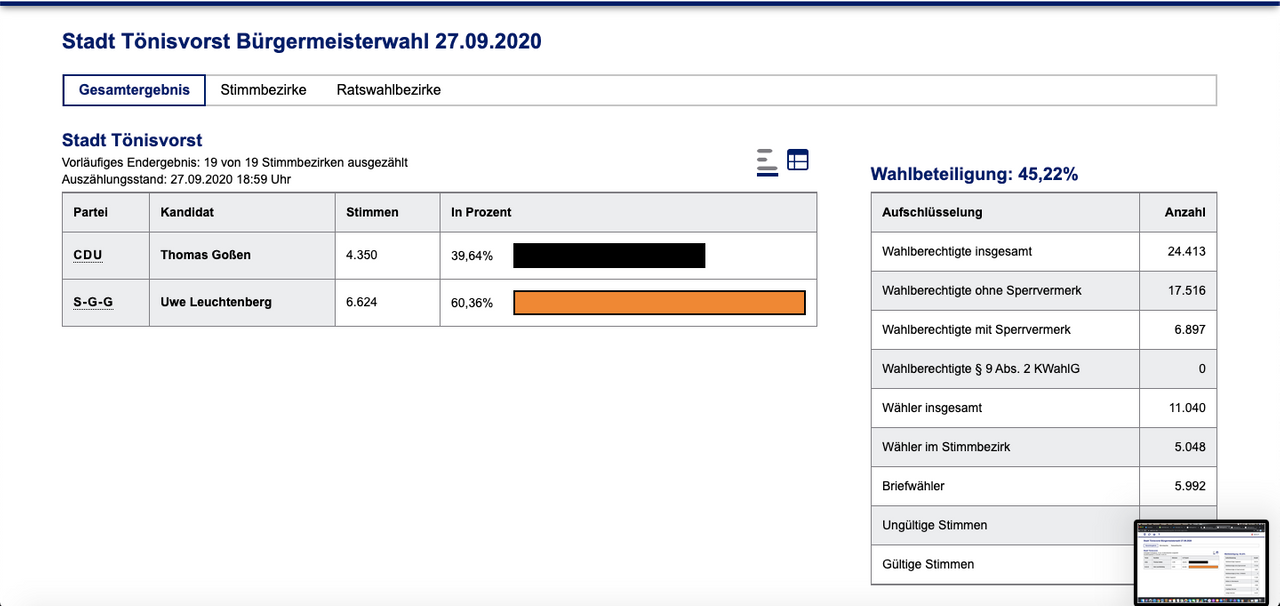Click the Bürgermeisterwahl page title heading

point(302,41)
